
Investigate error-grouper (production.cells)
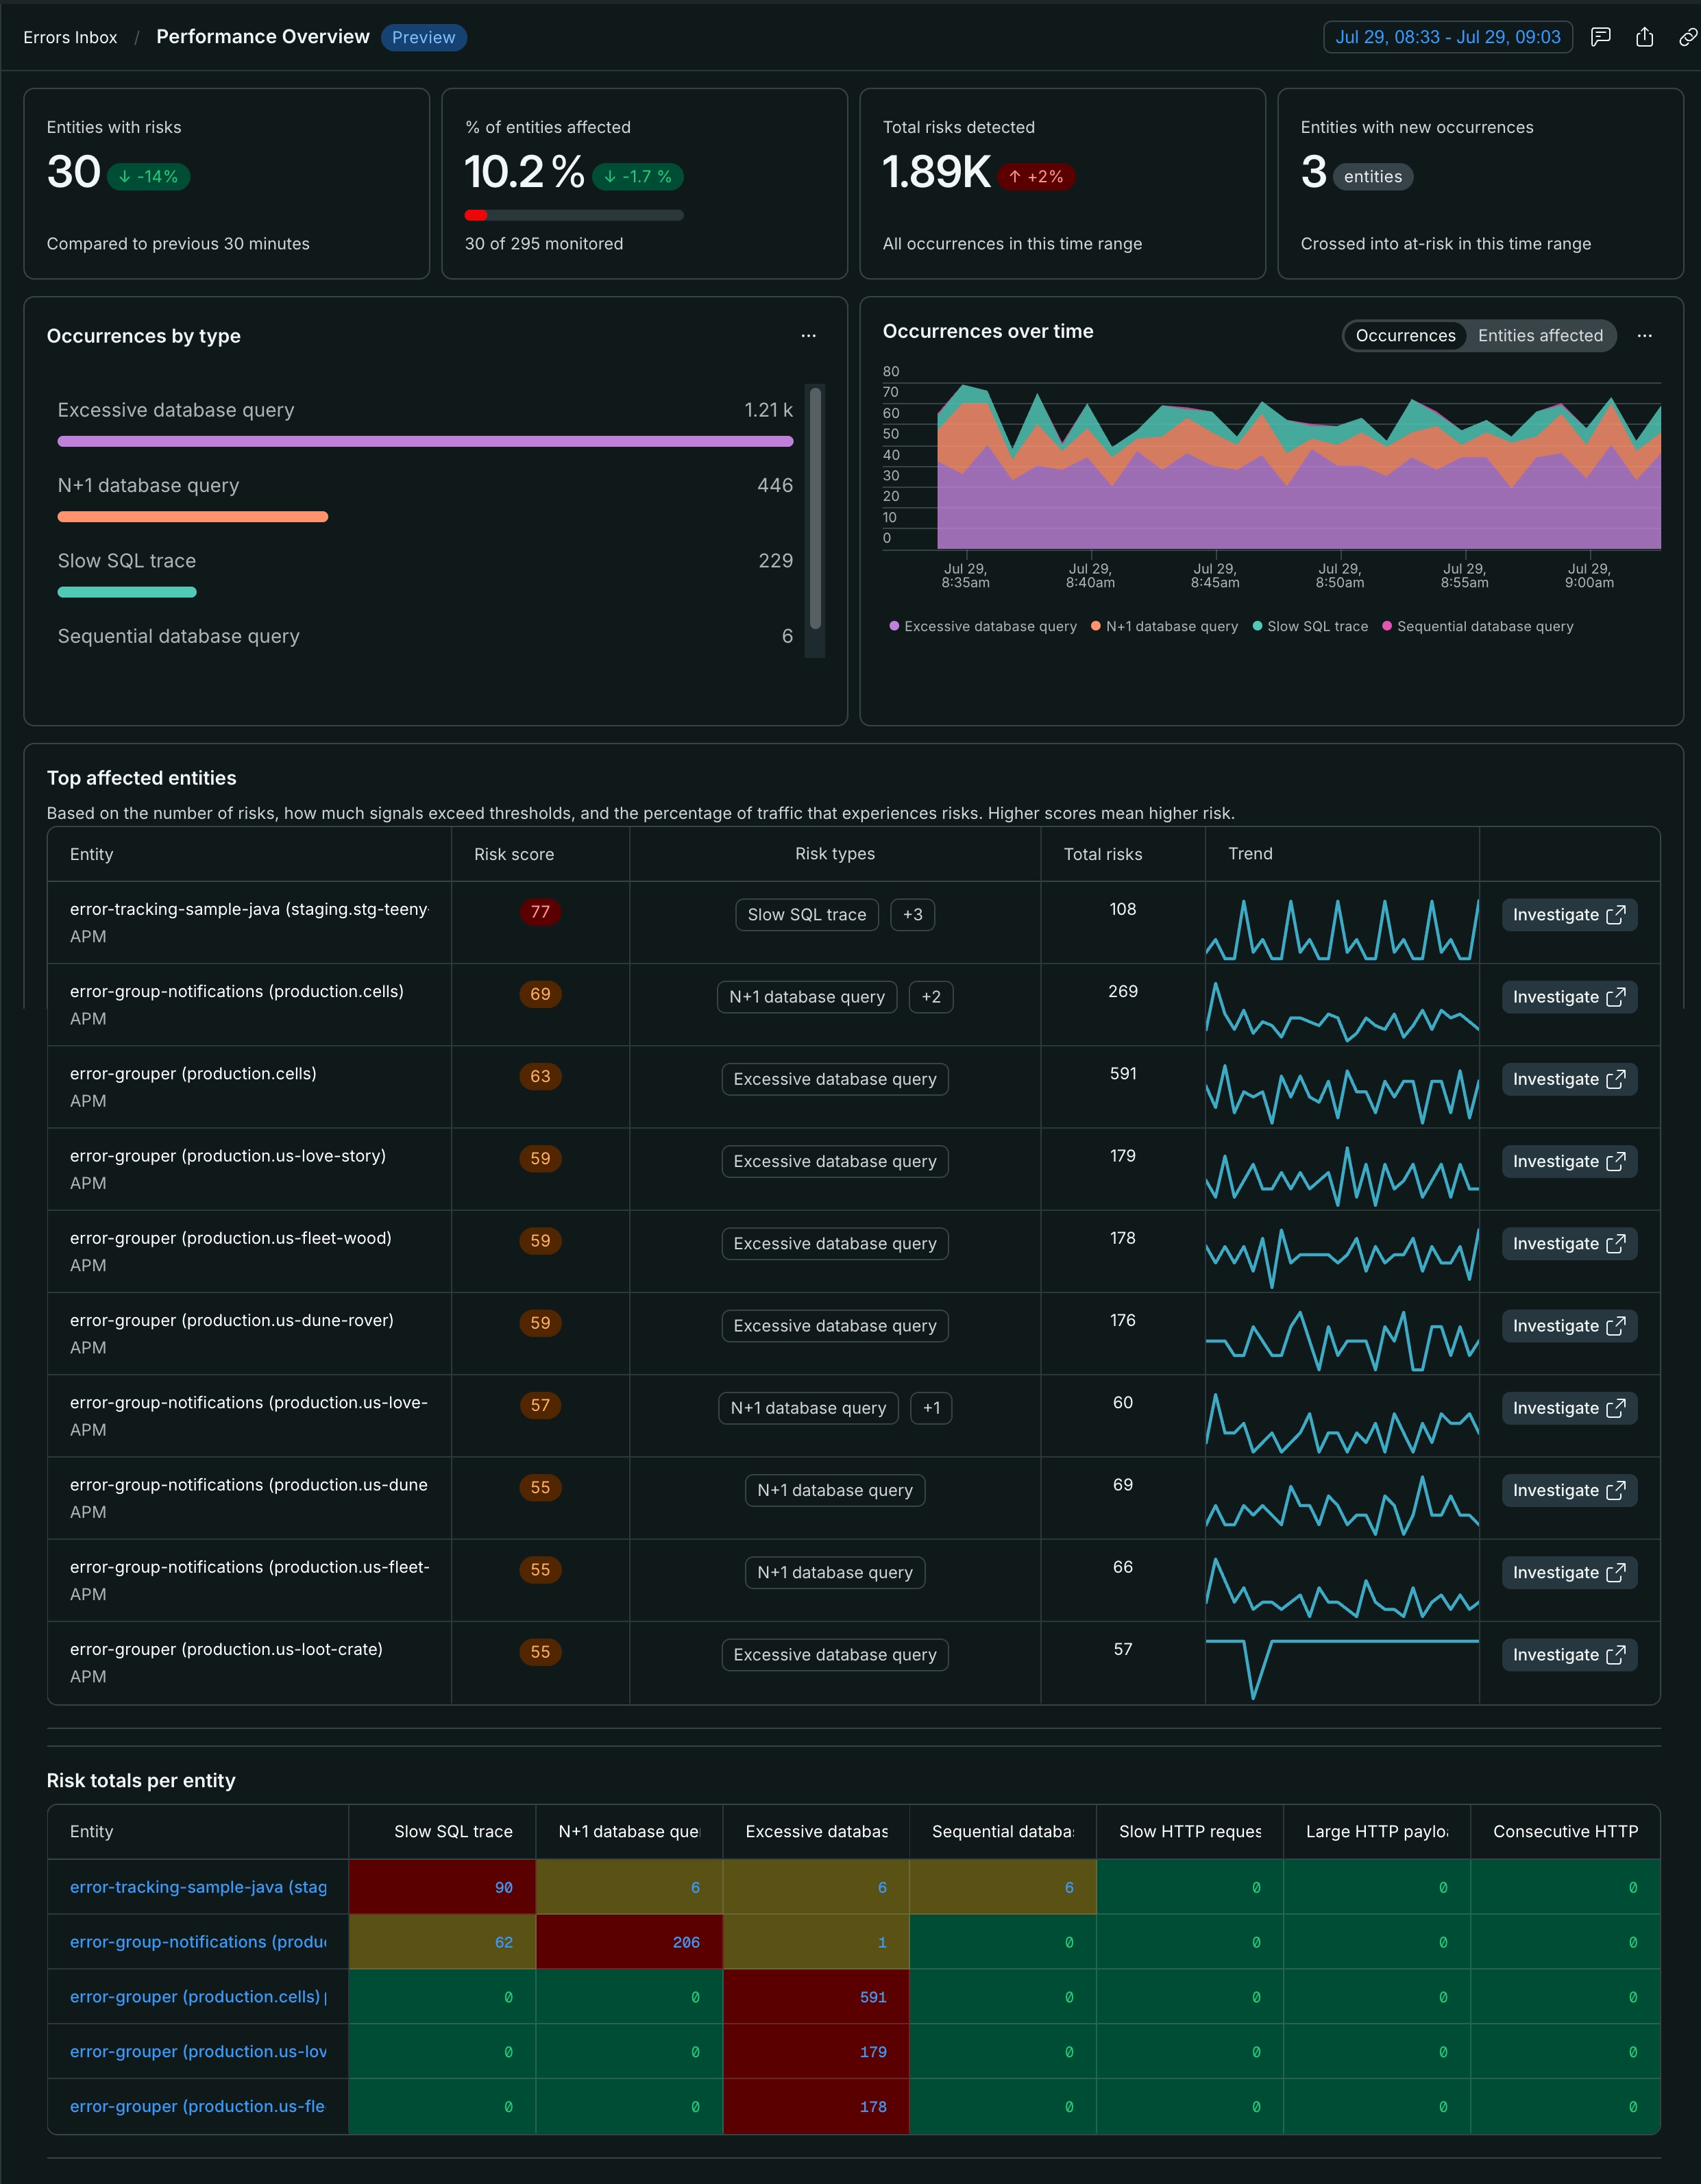point(1568,1079)
